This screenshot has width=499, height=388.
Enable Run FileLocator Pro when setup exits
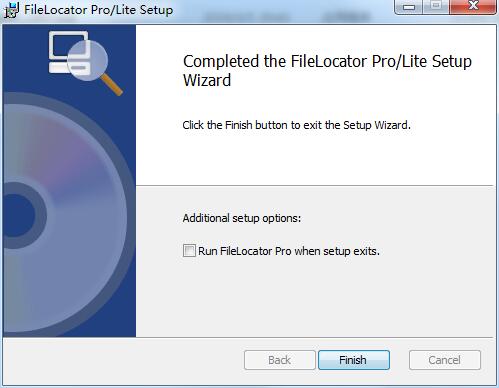click(189, 250)
